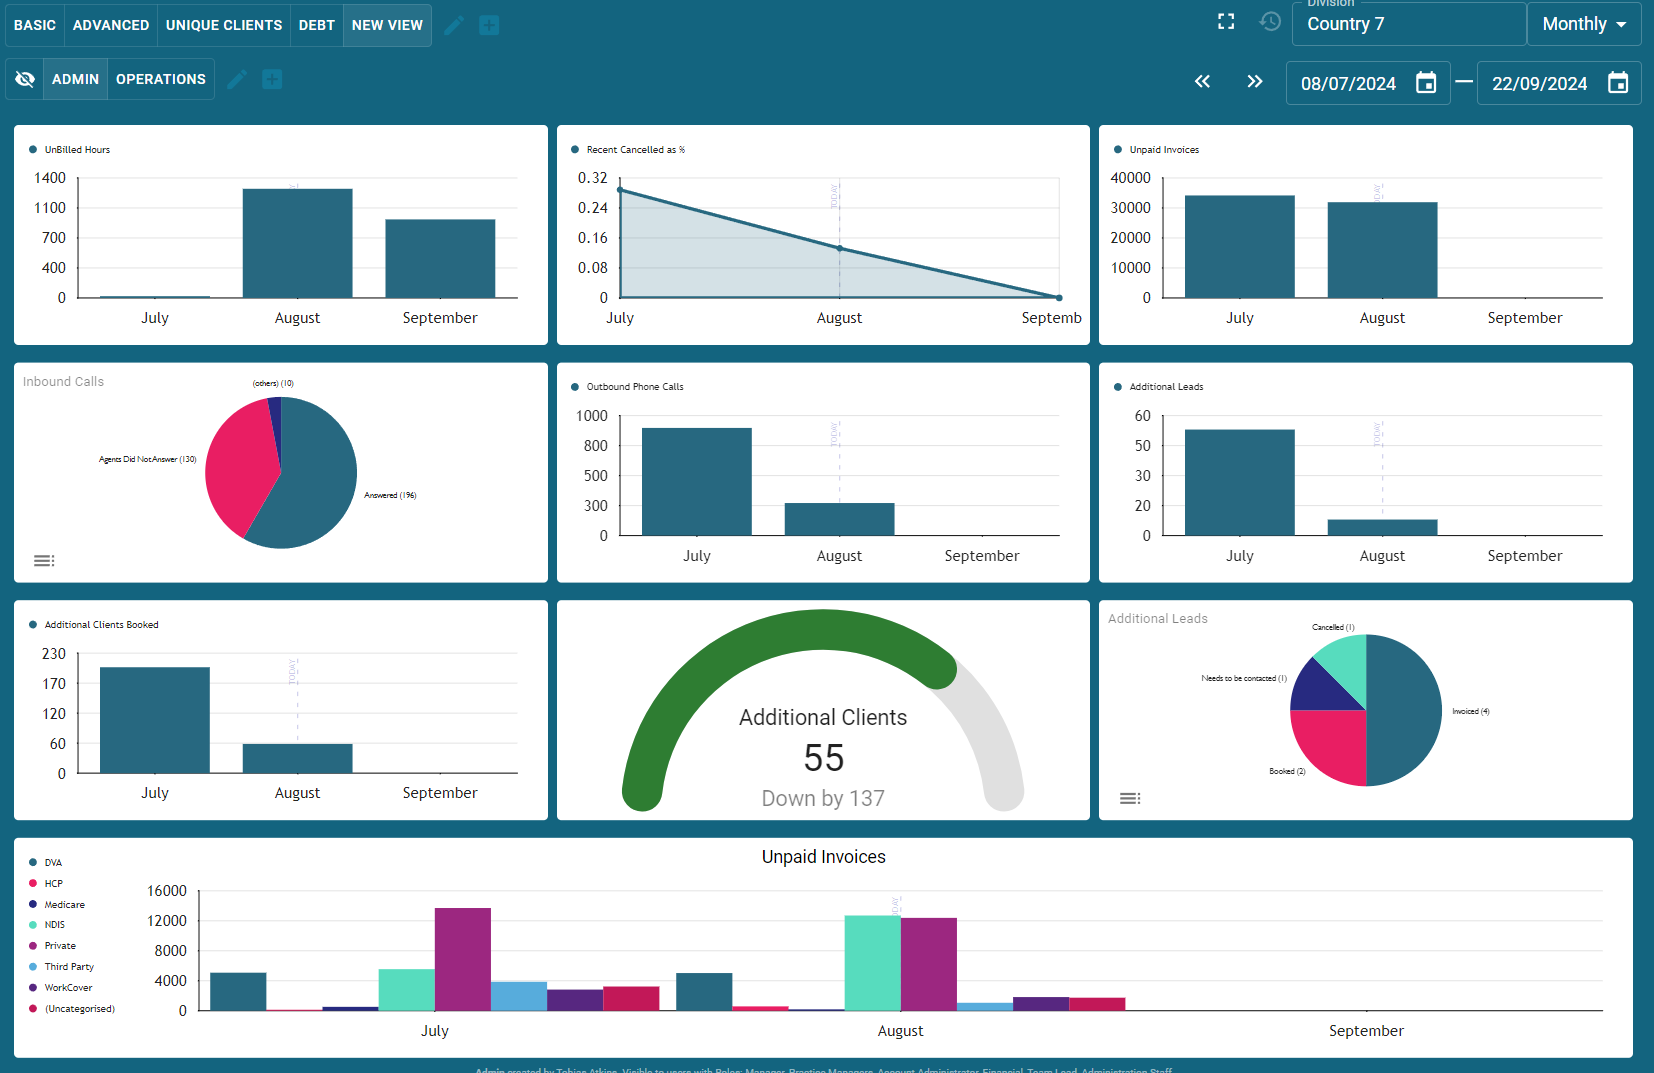Screen dimensions: 1654x1073
Task: Edit the Admin/Operations tabs pencil icon
Action: [x=237, y=79]
